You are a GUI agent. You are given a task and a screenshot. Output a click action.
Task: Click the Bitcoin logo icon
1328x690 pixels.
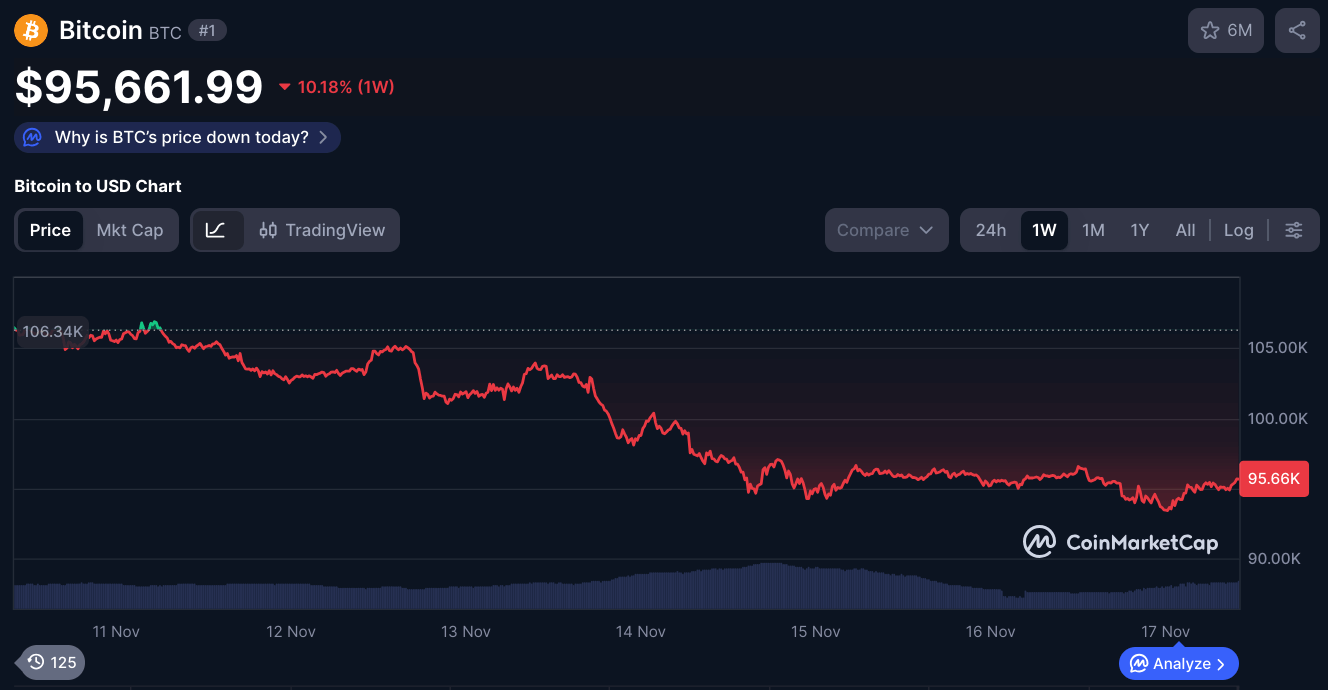pos(30,30)
